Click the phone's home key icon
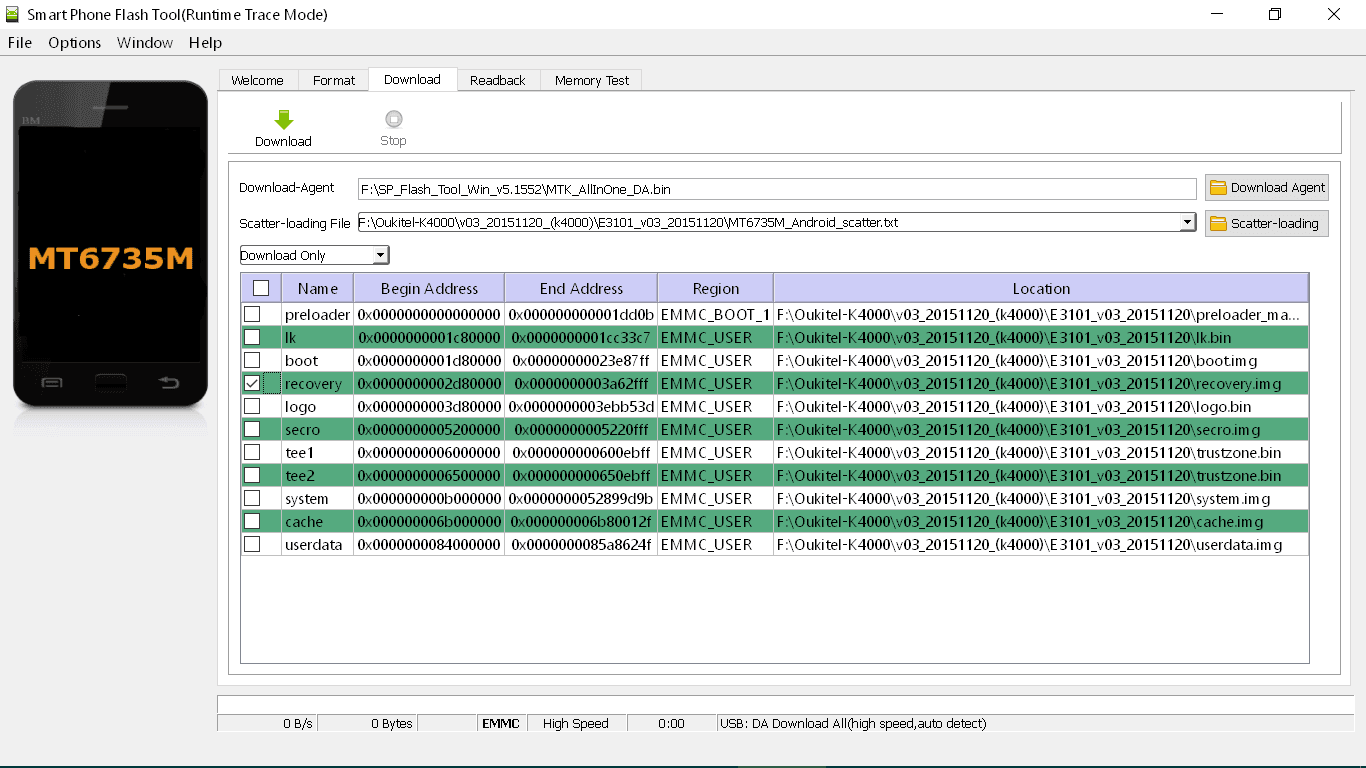The height and width of the screenshot is (768, 1366). click(x=110, y=383)
